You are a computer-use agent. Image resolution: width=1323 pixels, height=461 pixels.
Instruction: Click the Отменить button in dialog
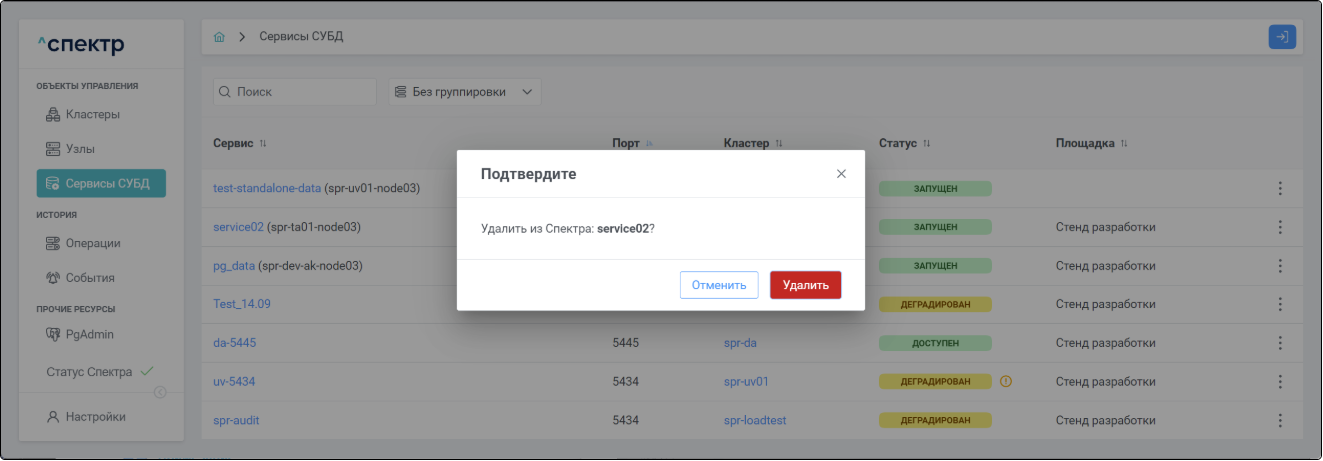(719, 285)
